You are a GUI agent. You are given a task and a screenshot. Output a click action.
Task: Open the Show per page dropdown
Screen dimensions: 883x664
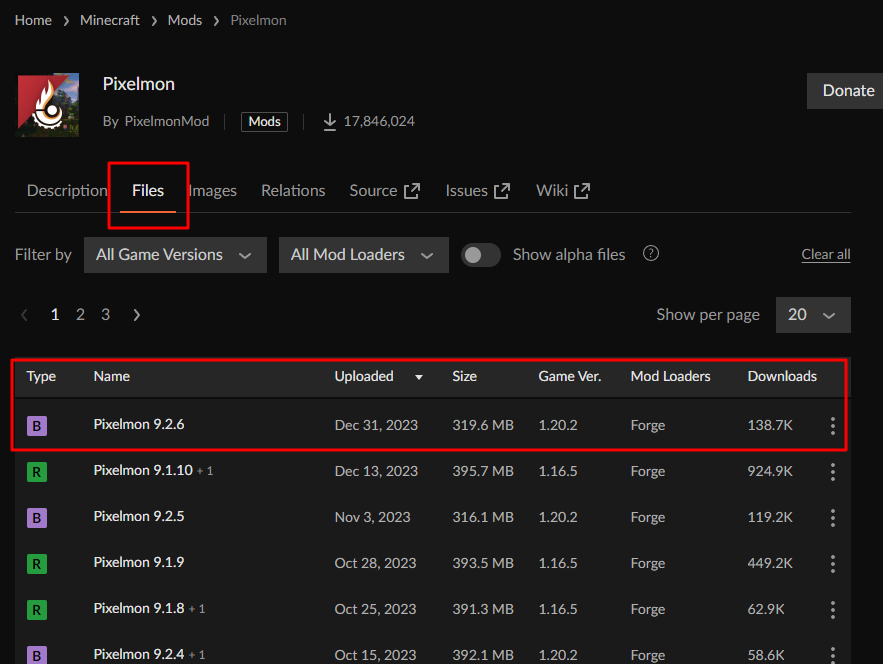pos(813,315)
